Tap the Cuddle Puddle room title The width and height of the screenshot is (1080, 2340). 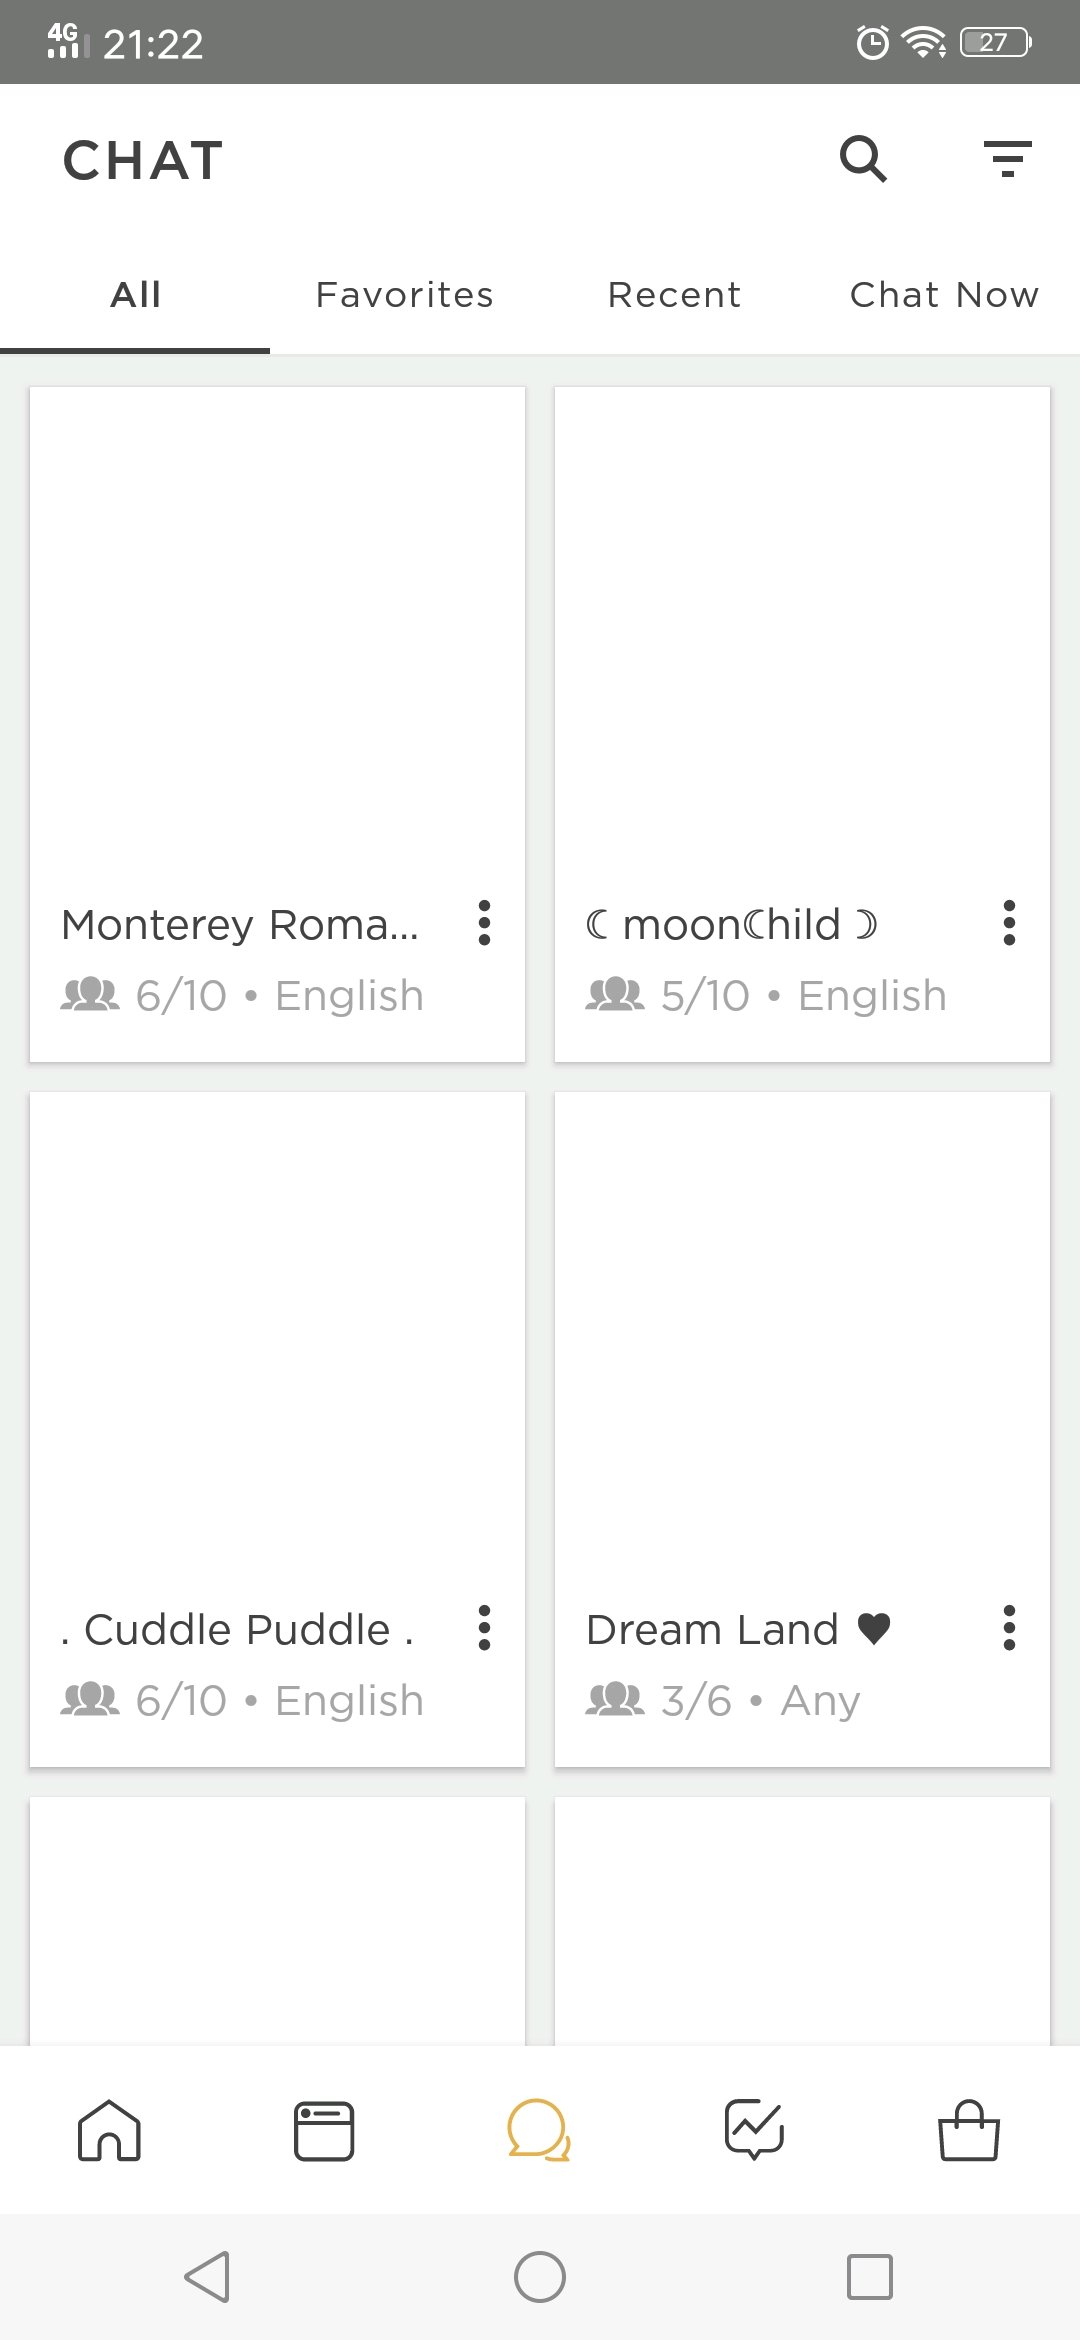pos(238,1630)
